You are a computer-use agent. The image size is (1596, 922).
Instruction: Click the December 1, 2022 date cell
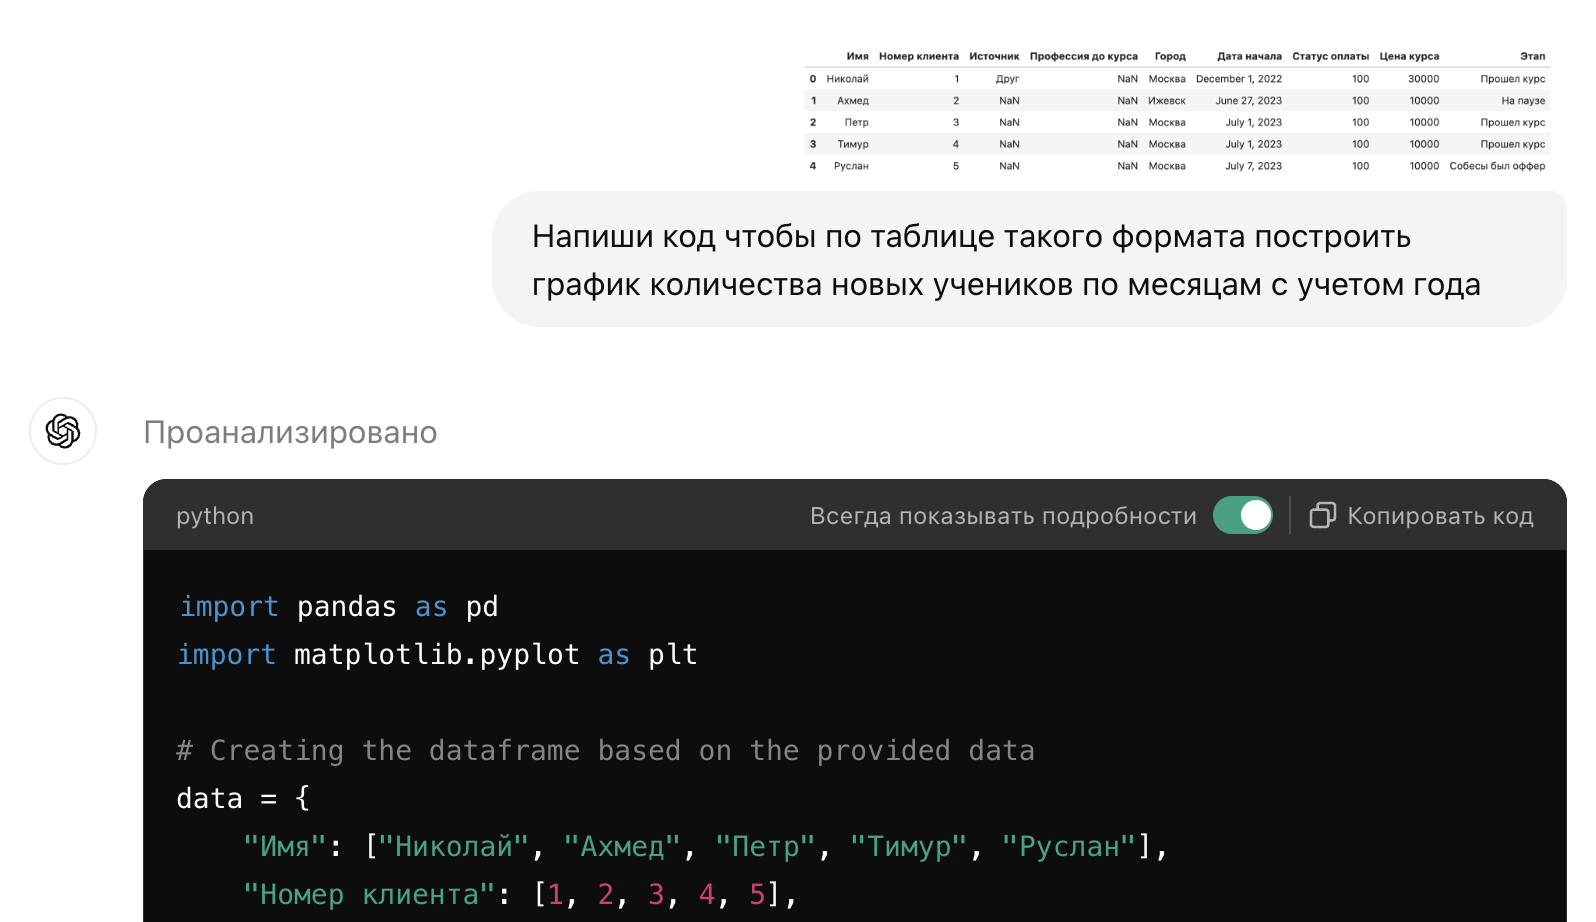pyautogui.click(x=1239, y=79)
